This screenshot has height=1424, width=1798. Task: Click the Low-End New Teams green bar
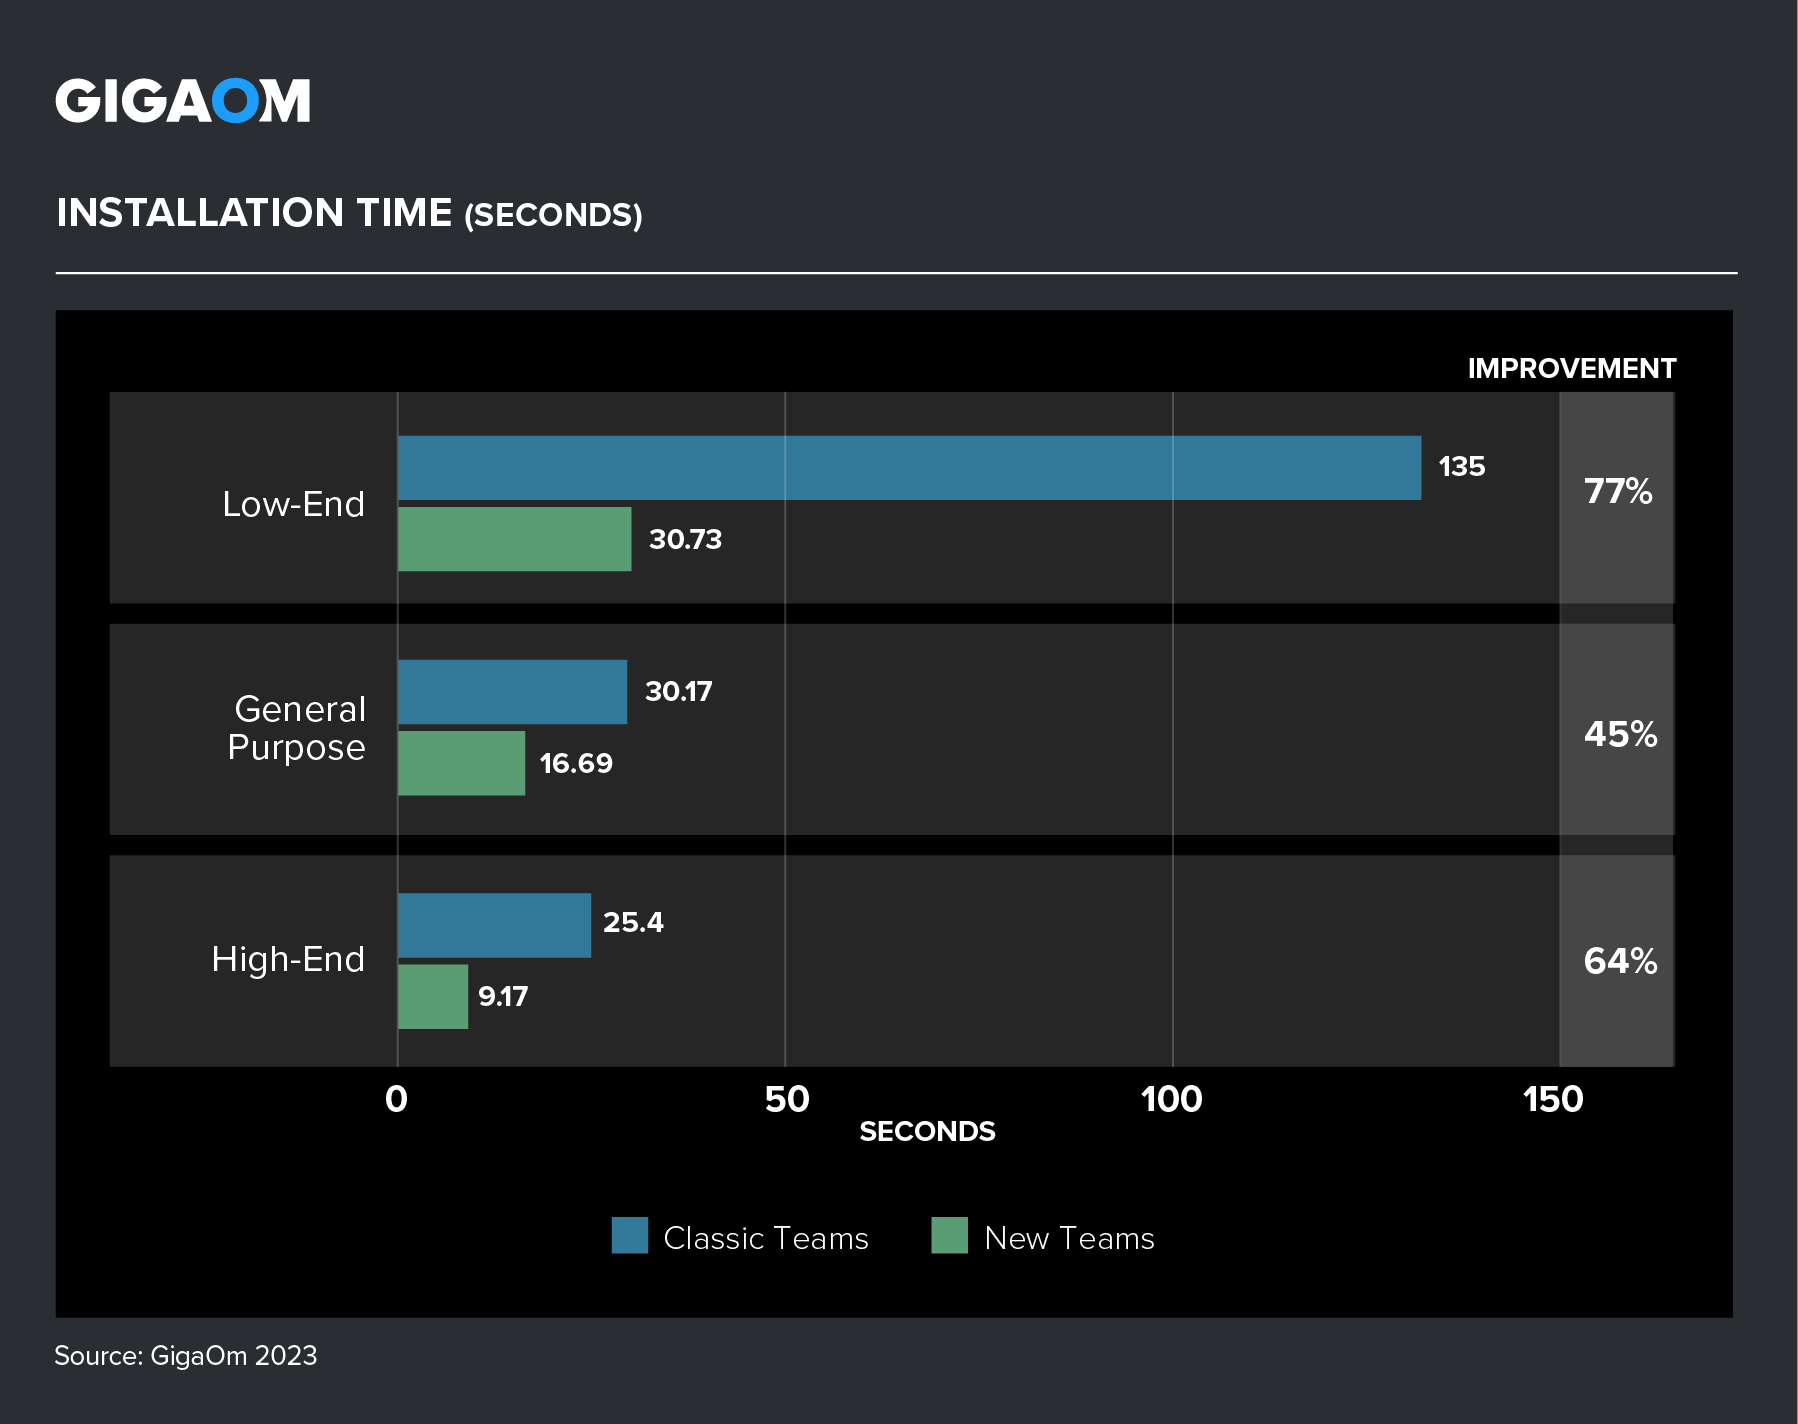coord(514,539)
